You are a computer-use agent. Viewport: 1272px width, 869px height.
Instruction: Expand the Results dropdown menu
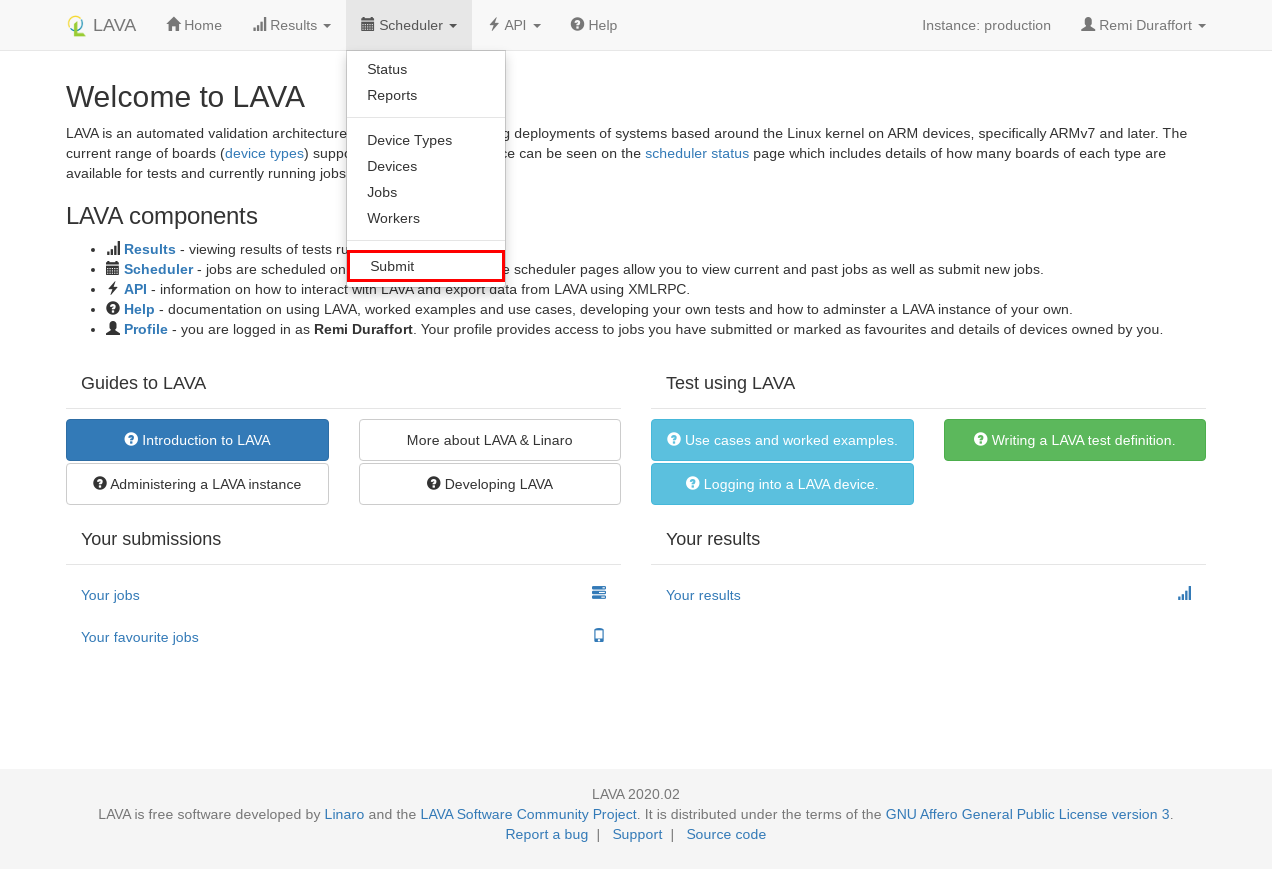[291, 25]
